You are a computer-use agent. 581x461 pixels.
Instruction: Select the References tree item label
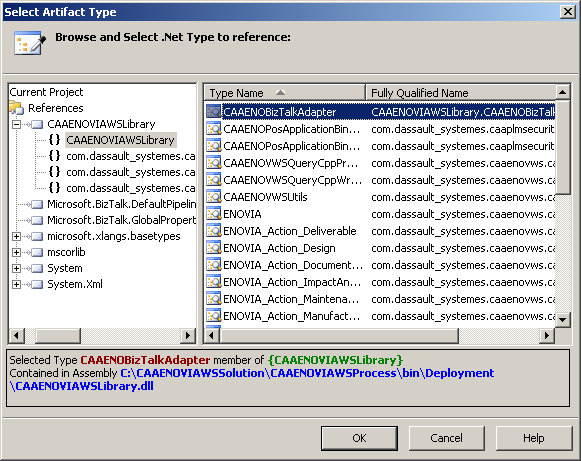56,108
